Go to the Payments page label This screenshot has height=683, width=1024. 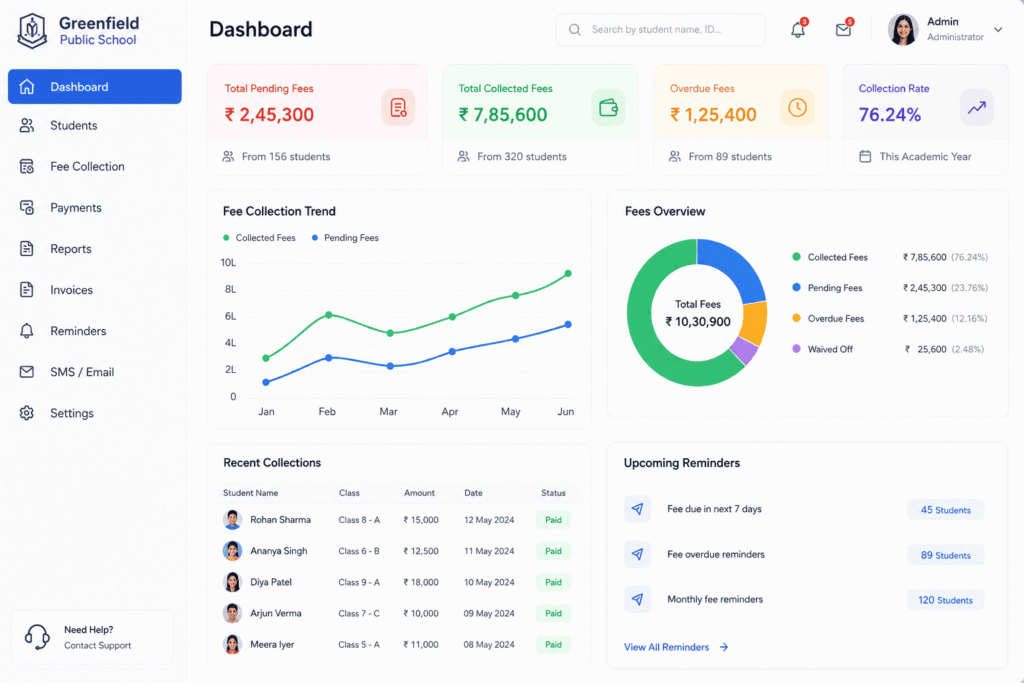(x=76, y=208)
